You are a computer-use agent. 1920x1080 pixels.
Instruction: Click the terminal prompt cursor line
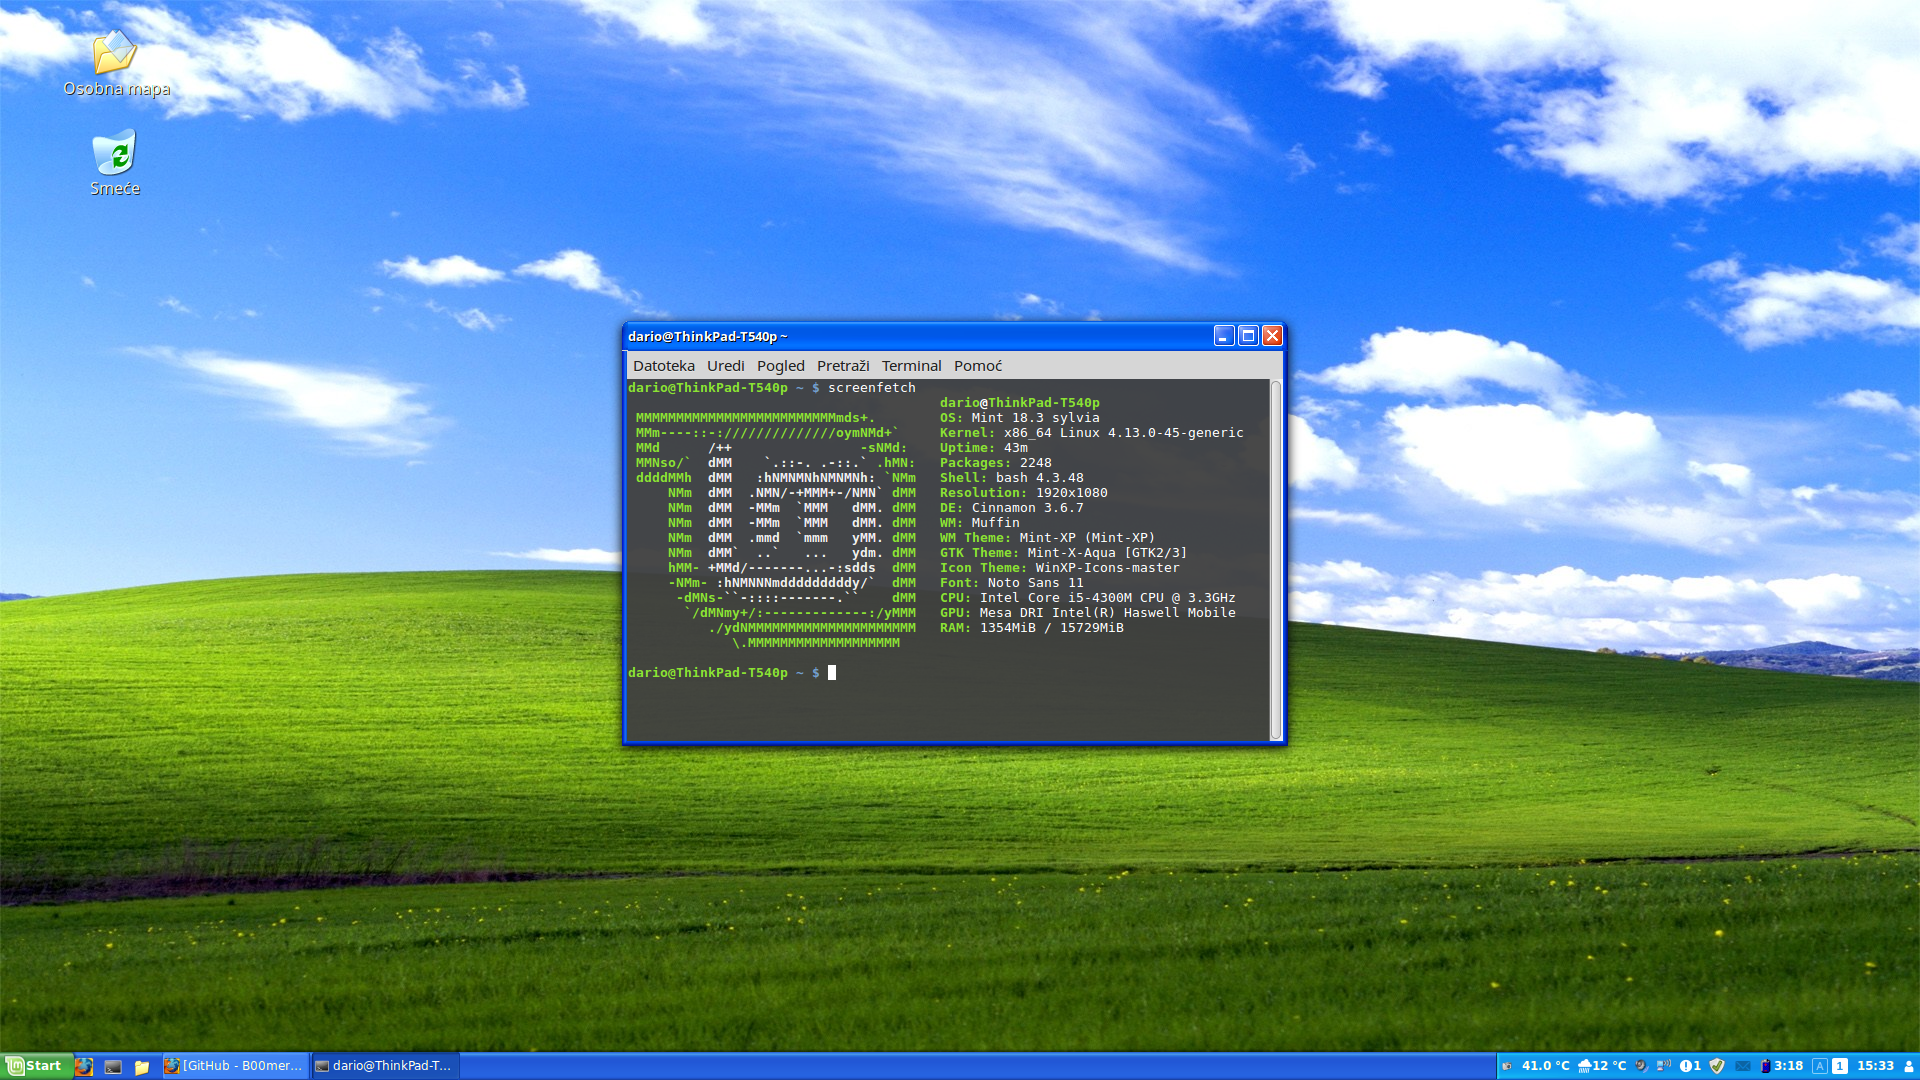click(732, 673)
